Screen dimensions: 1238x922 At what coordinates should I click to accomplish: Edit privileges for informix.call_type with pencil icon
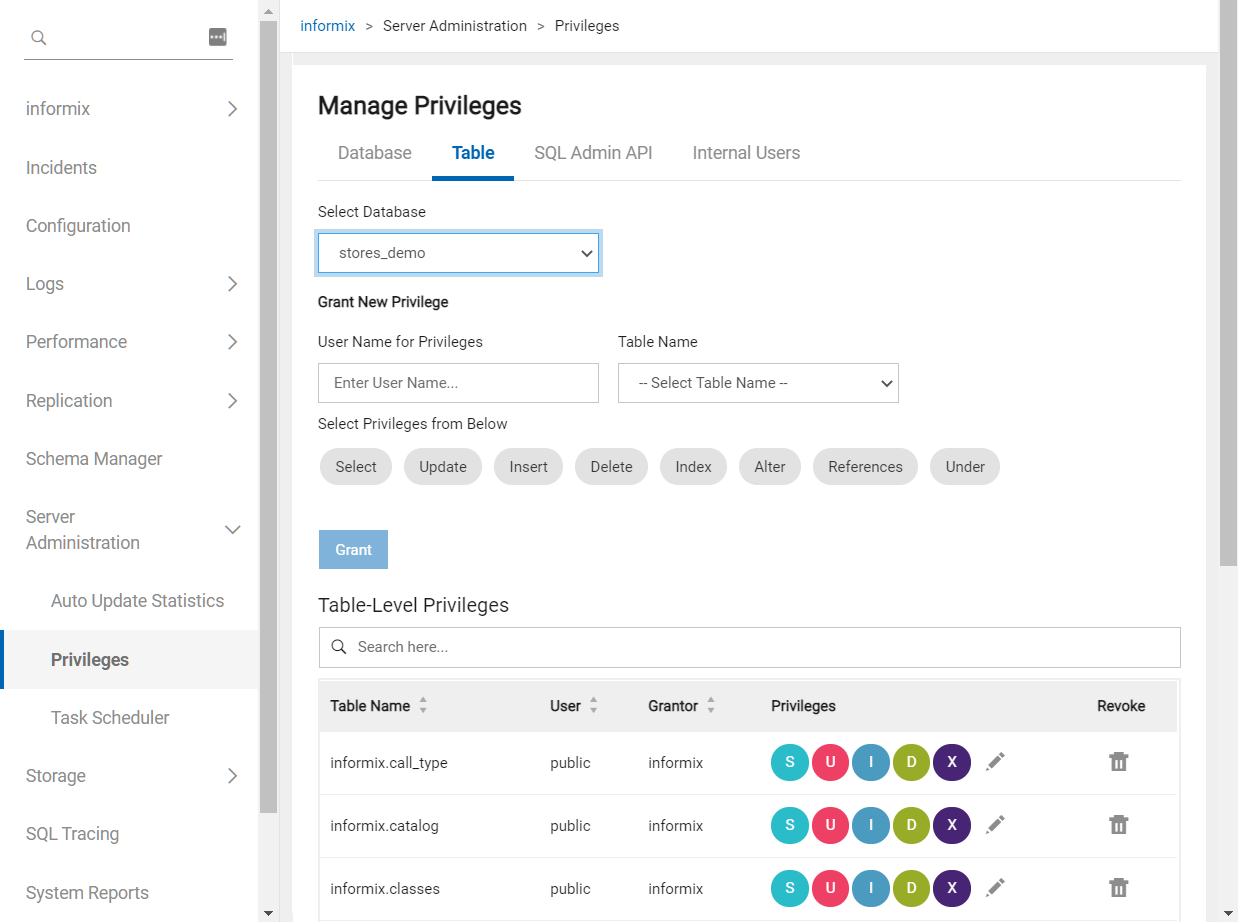click(x=994, y=762)
